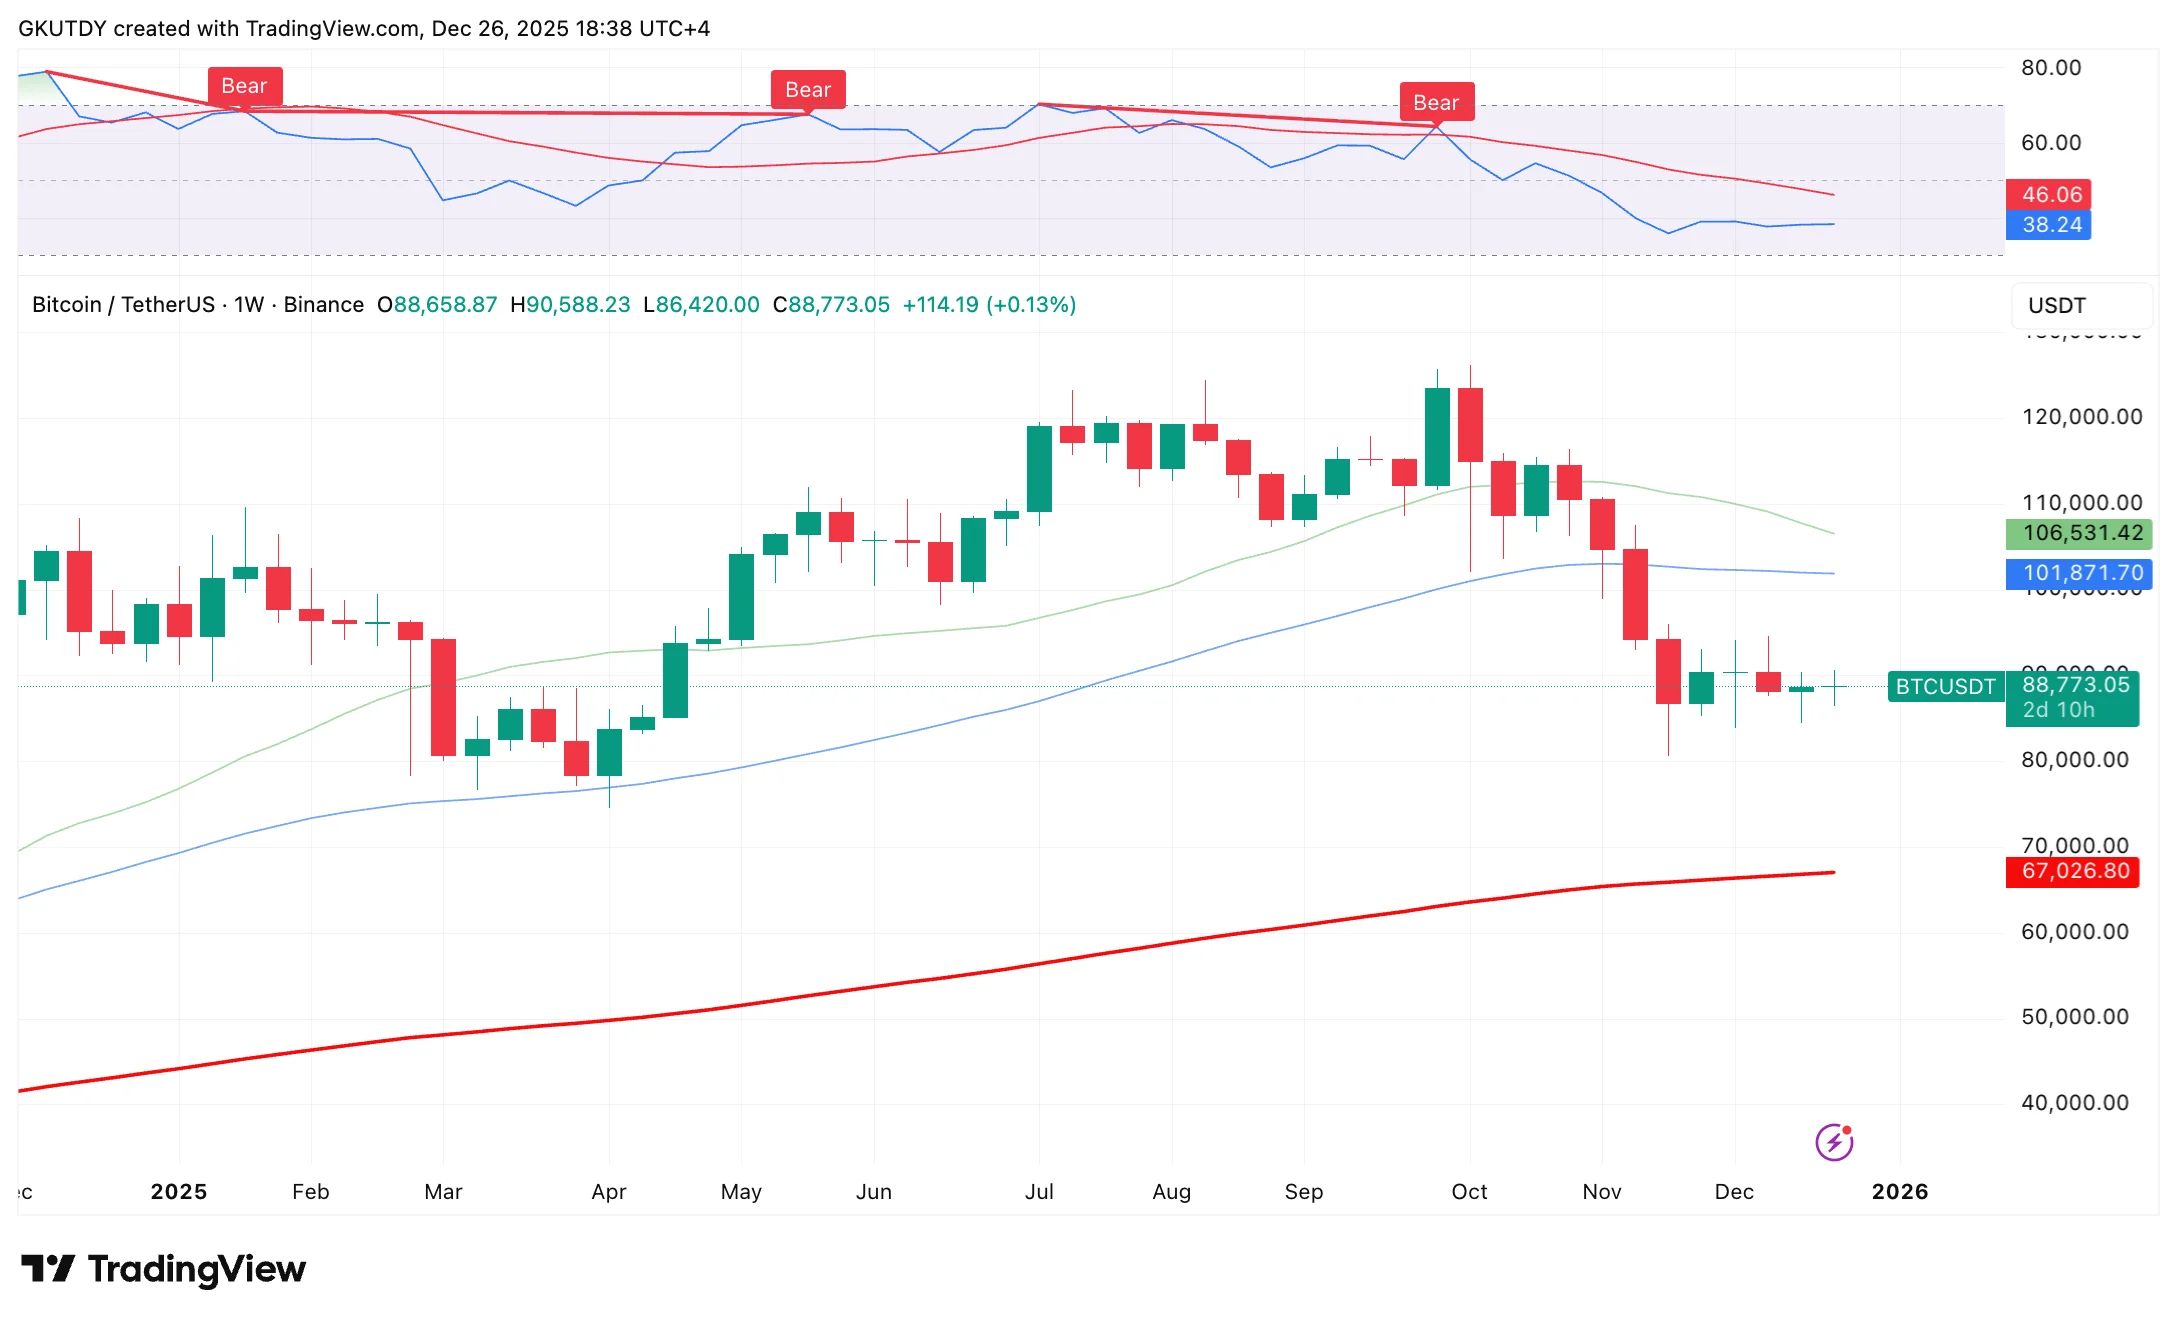Click the middle Bear label near May
This screenshot has width=2177, height=1323.
tap(807, 90)
